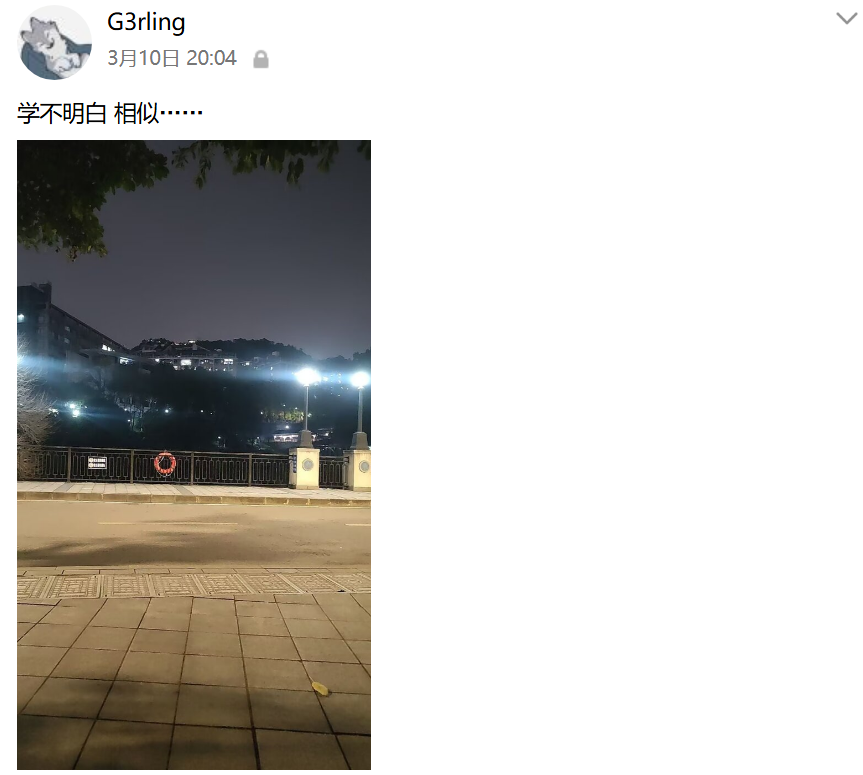Click the lock privacy icon

[x=261, y=59]
